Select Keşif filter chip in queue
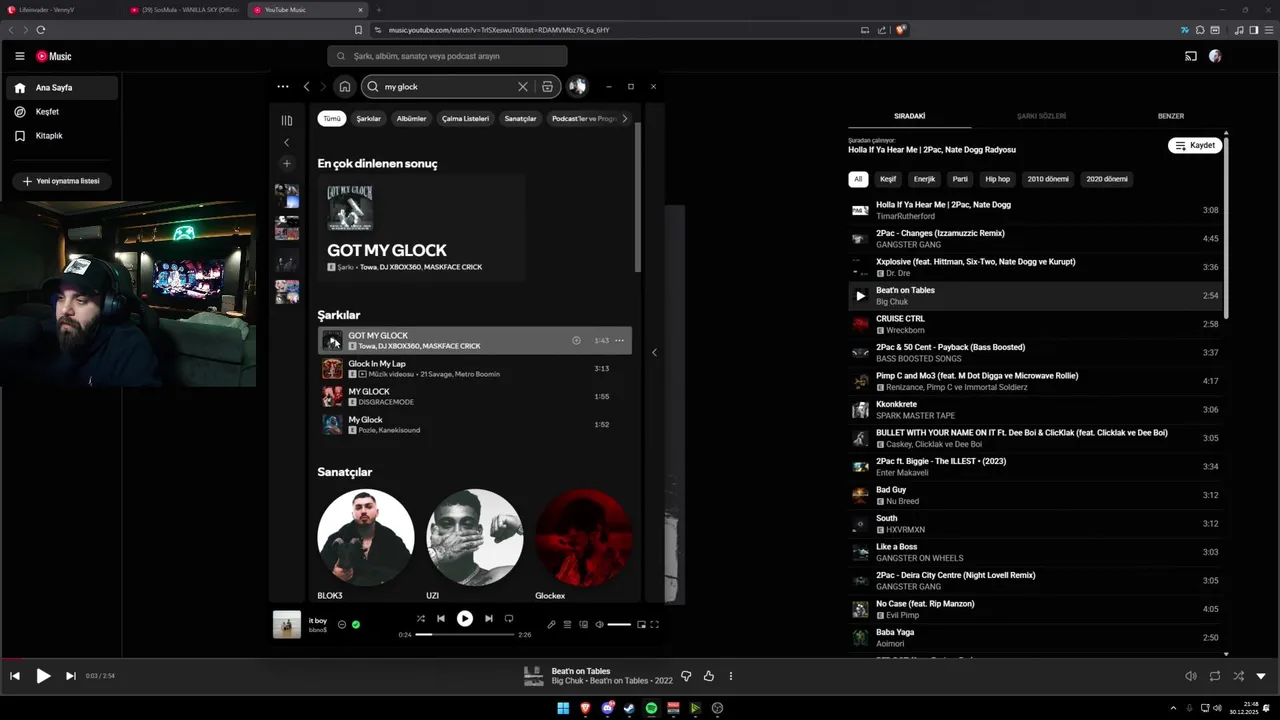This screenshot has height=720, width=1280. [x=888, y=180]
